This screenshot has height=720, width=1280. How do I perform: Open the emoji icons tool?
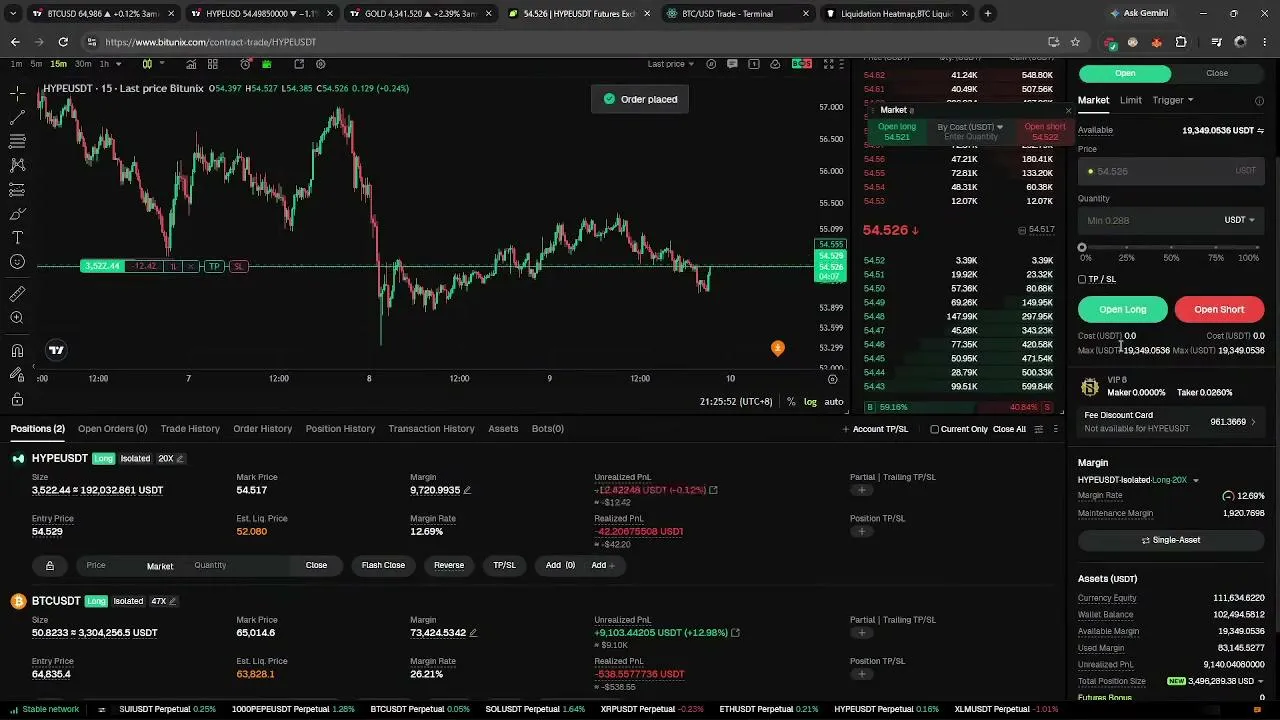17,262
